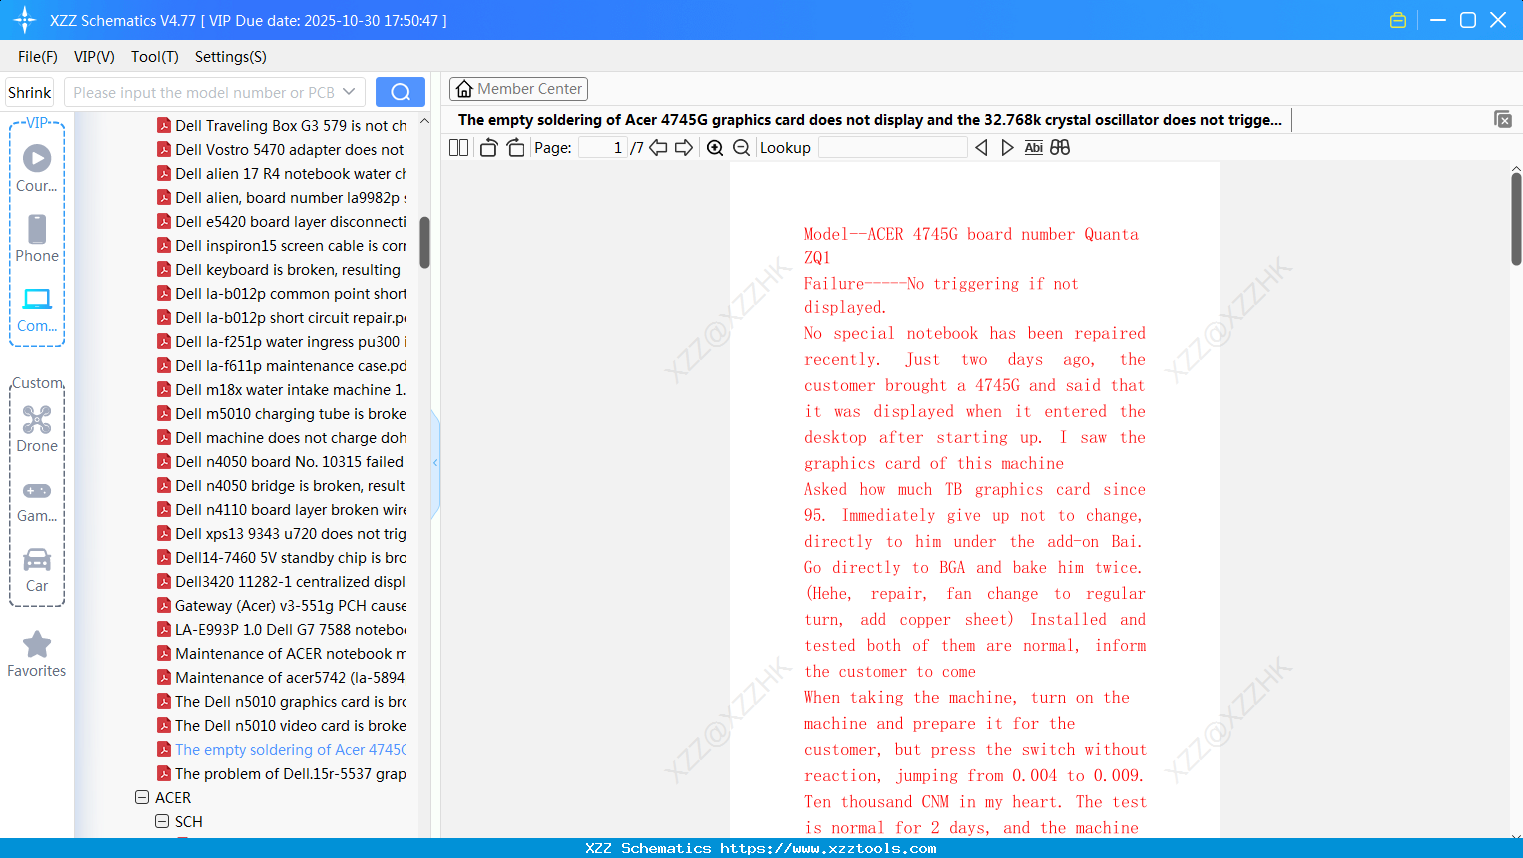Open Dell n4050 board No. 10315 file

tap(282, 461)
